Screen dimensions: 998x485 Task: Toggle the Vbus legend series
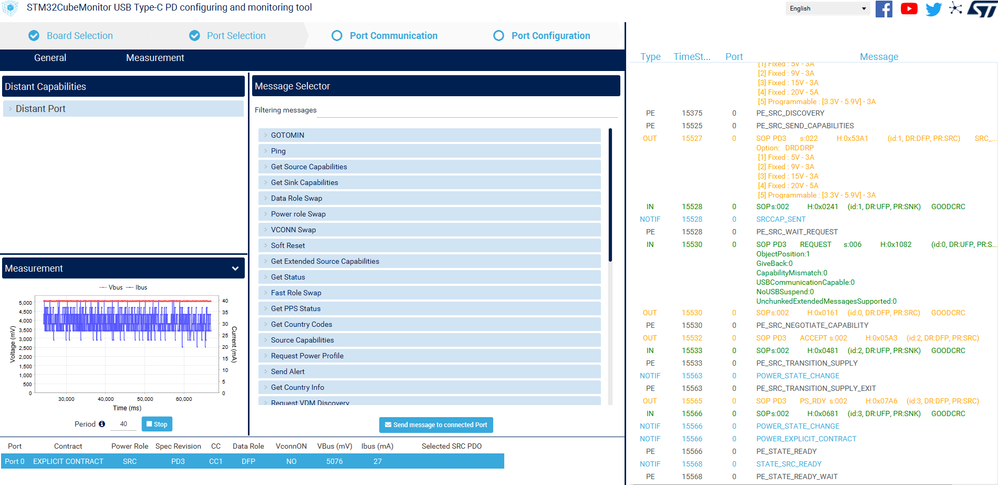[110, 288]
